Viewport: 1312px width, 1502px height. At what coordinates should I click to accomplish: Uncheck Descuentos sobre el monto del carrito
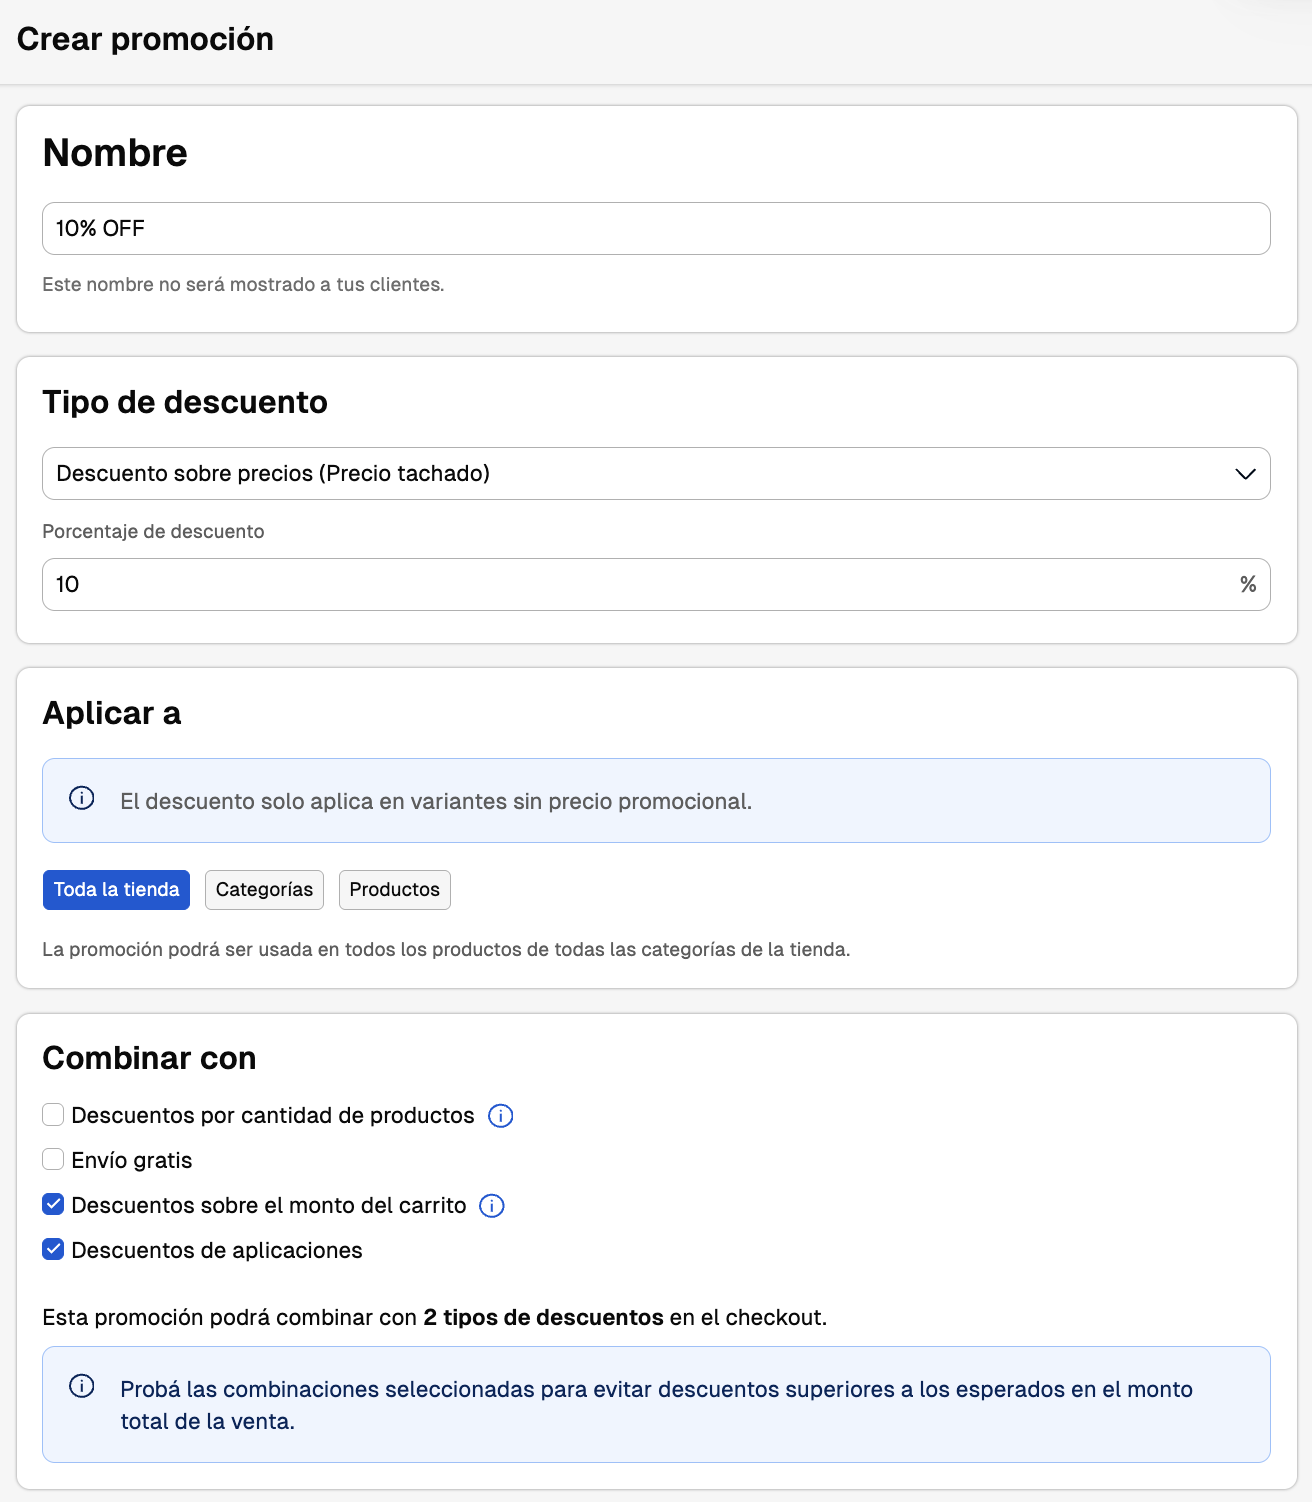tap(53, 1205)
